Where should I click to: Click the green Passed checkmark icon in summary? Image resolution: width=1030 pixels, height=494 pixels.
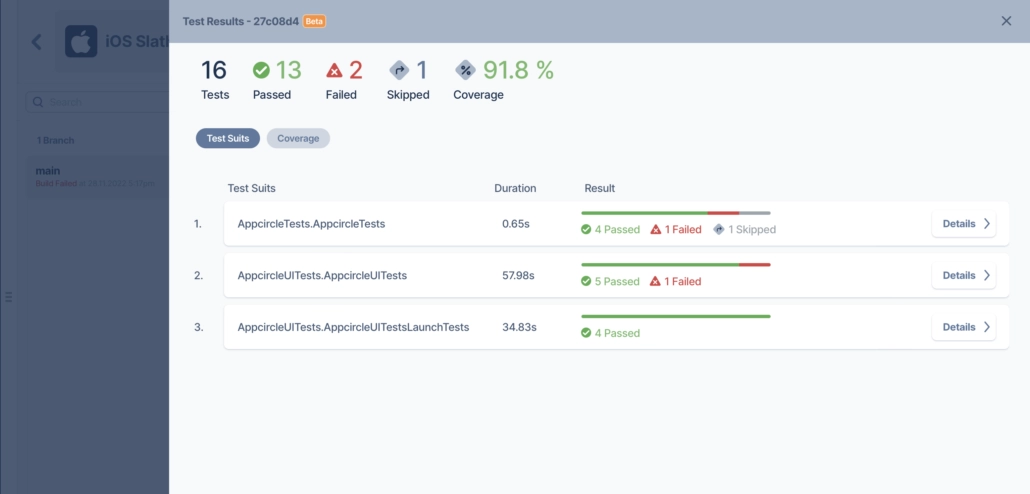261,70
